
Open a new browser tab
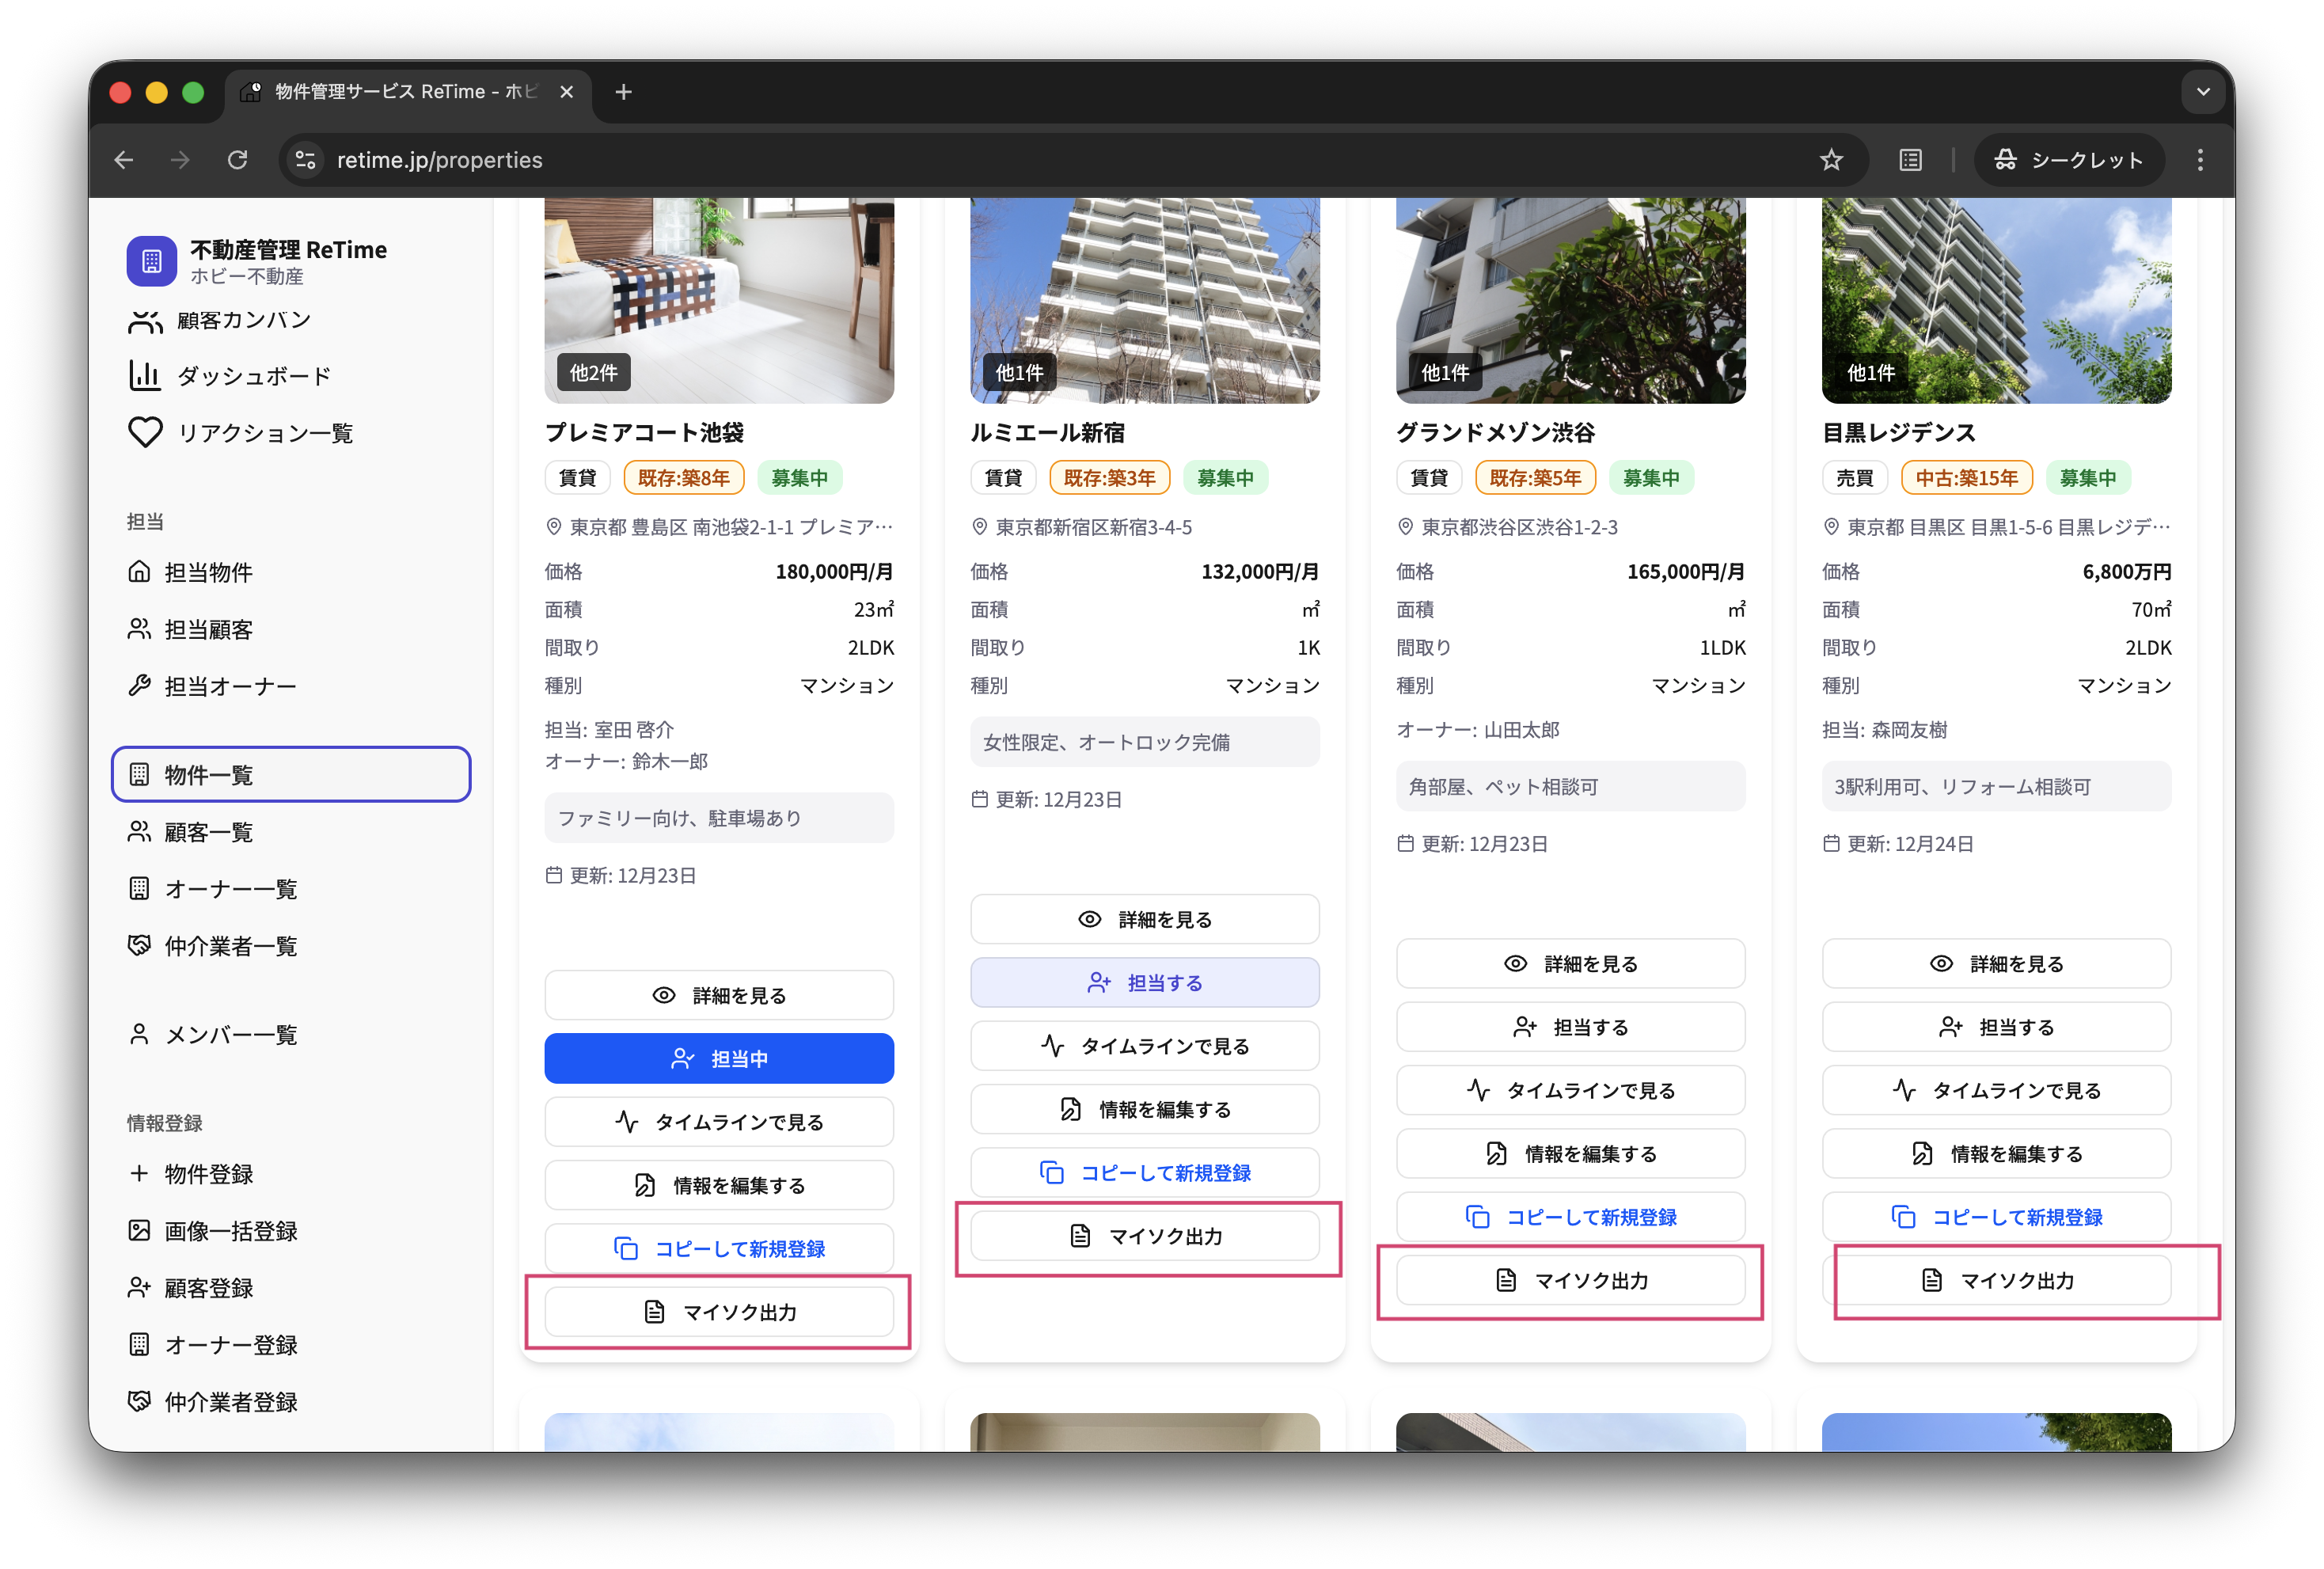(x=624, y=91)
